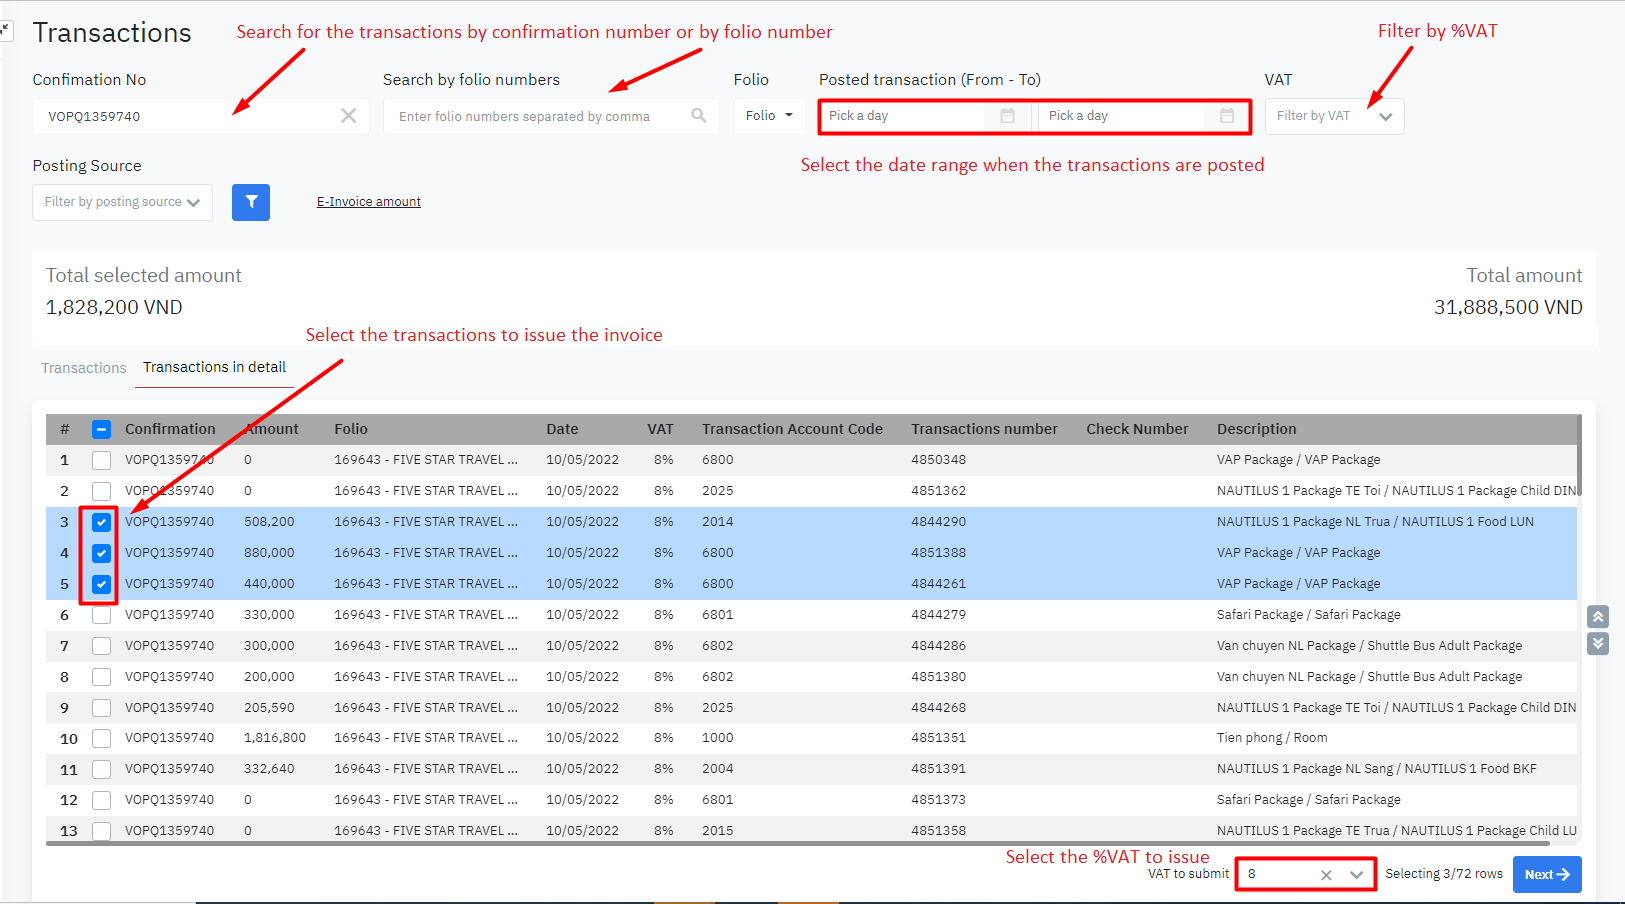Switch to the Transactions tab

pyautogui.click(x=84, y=368)
